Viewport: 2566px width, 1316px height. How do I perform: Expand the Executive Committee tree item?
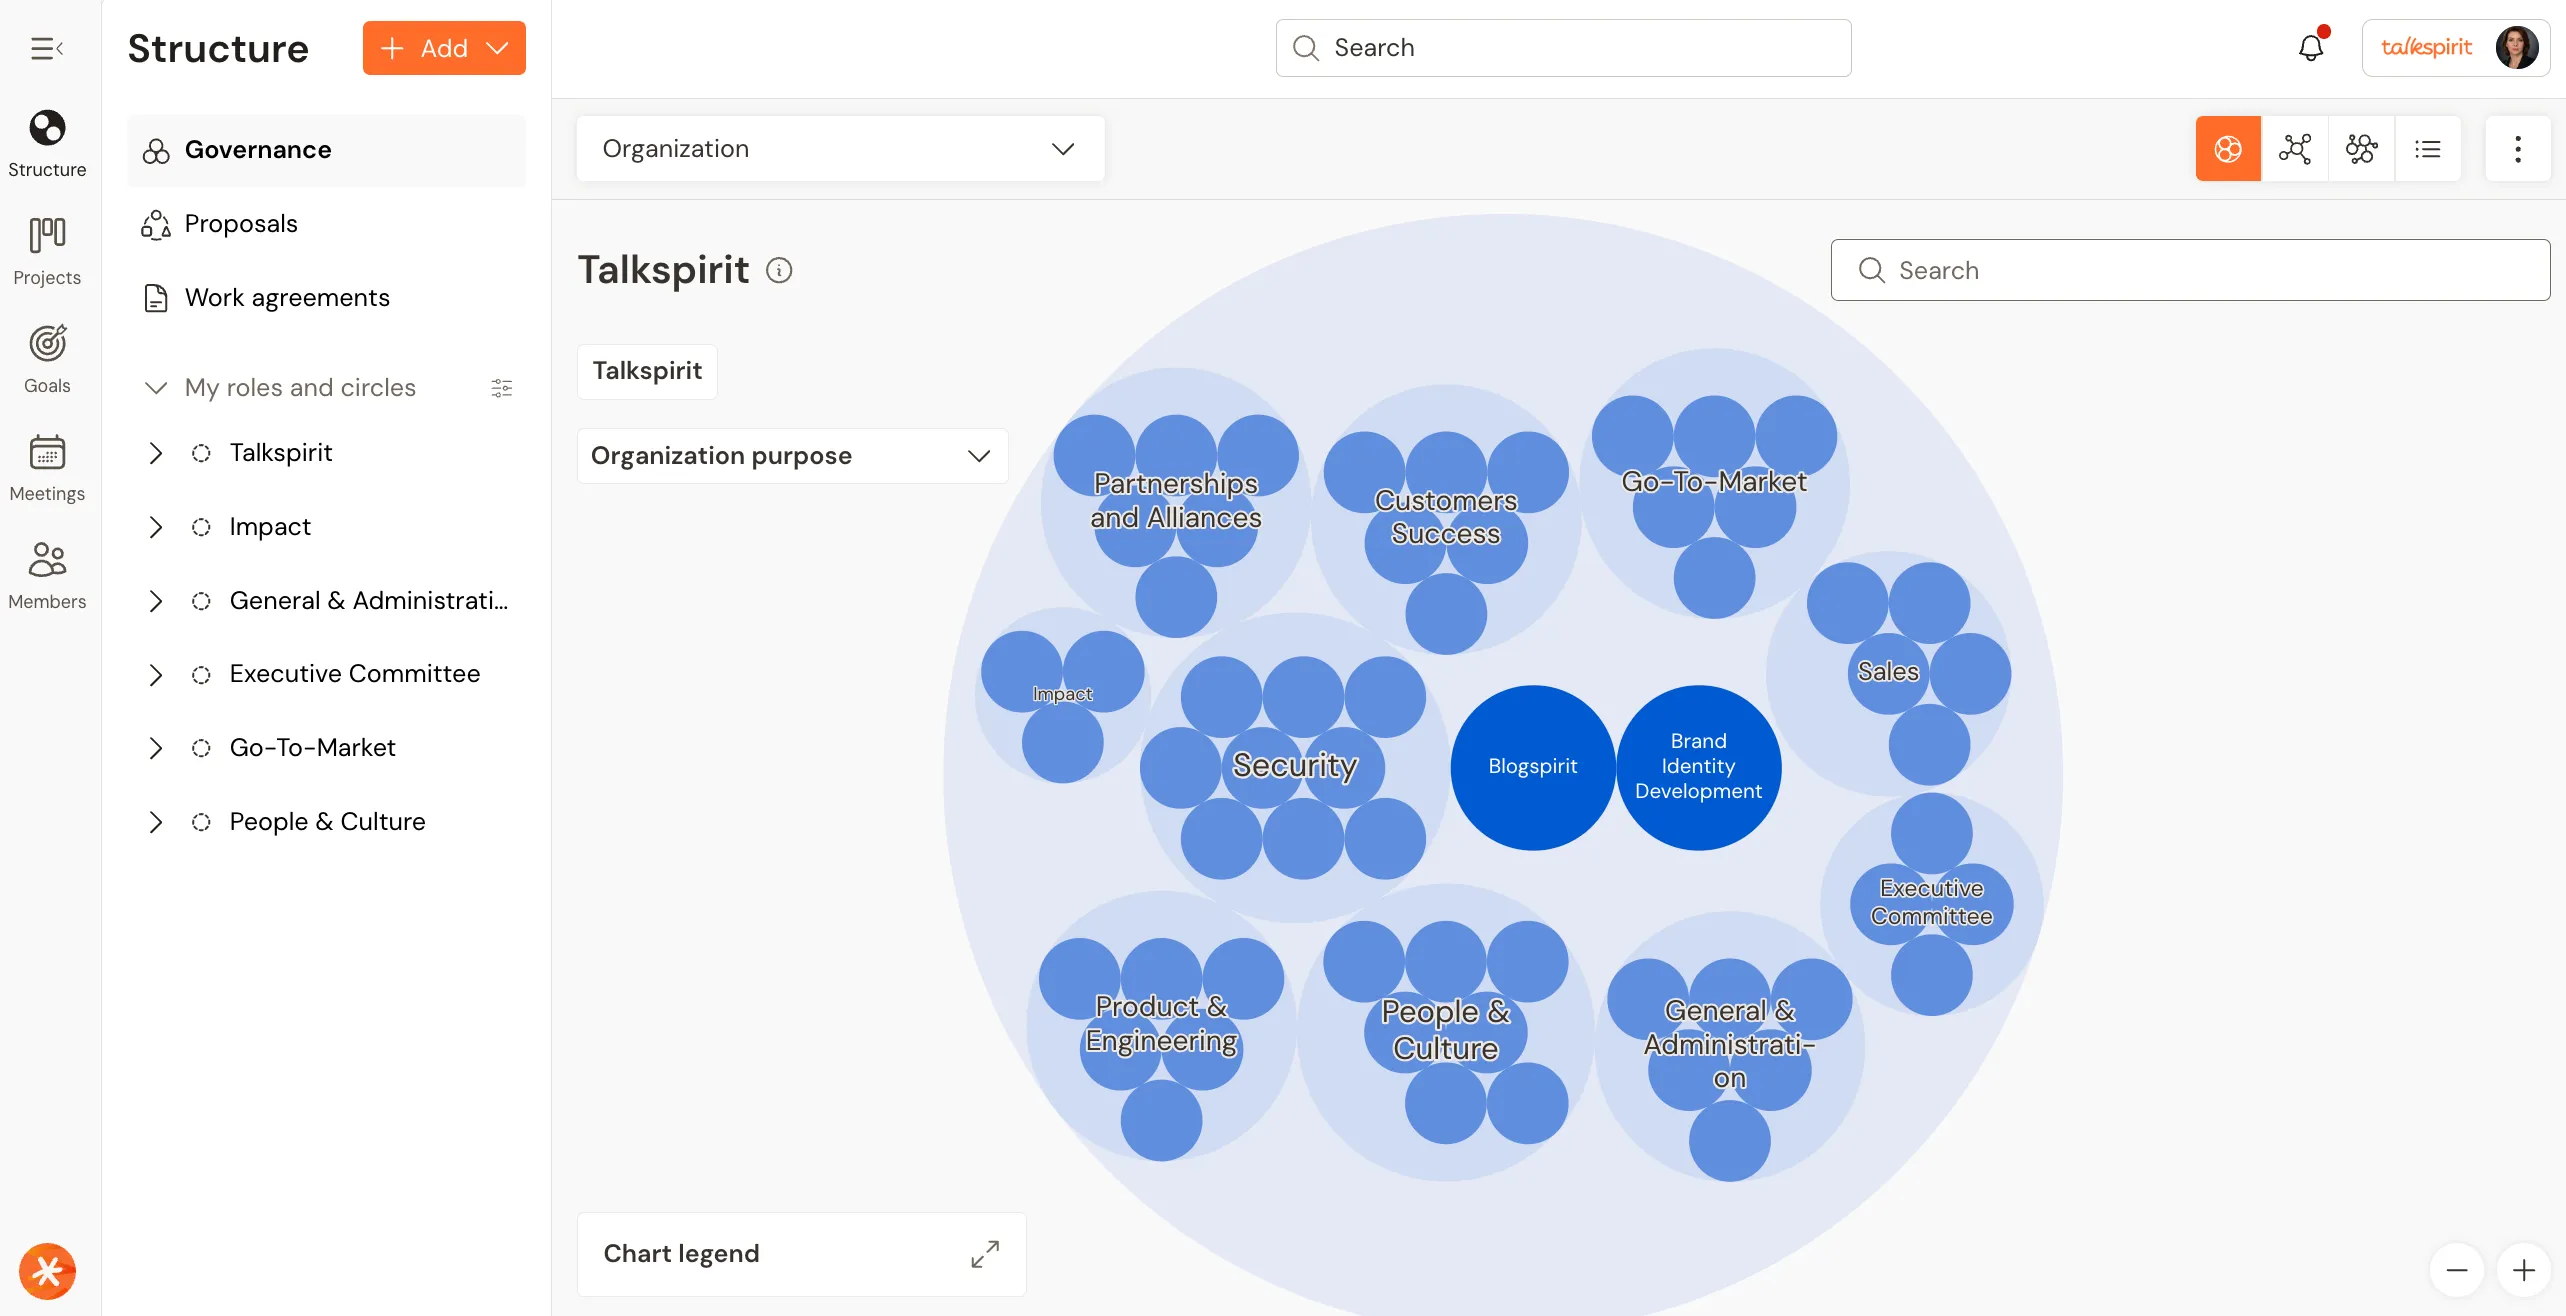coord(156,675)
